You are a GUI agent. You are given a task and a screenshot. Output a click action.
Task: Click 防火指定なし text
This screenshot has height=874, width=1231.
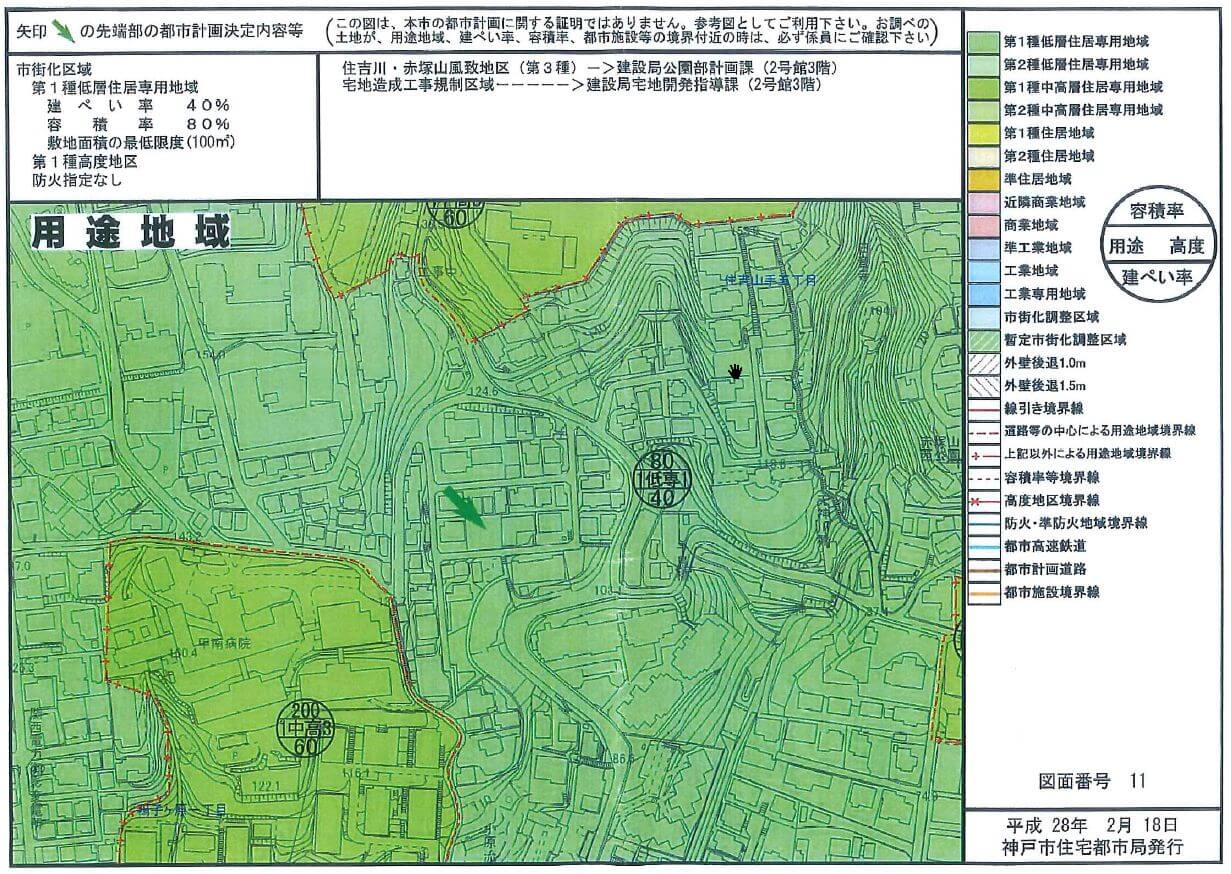(x=78, y=181)
